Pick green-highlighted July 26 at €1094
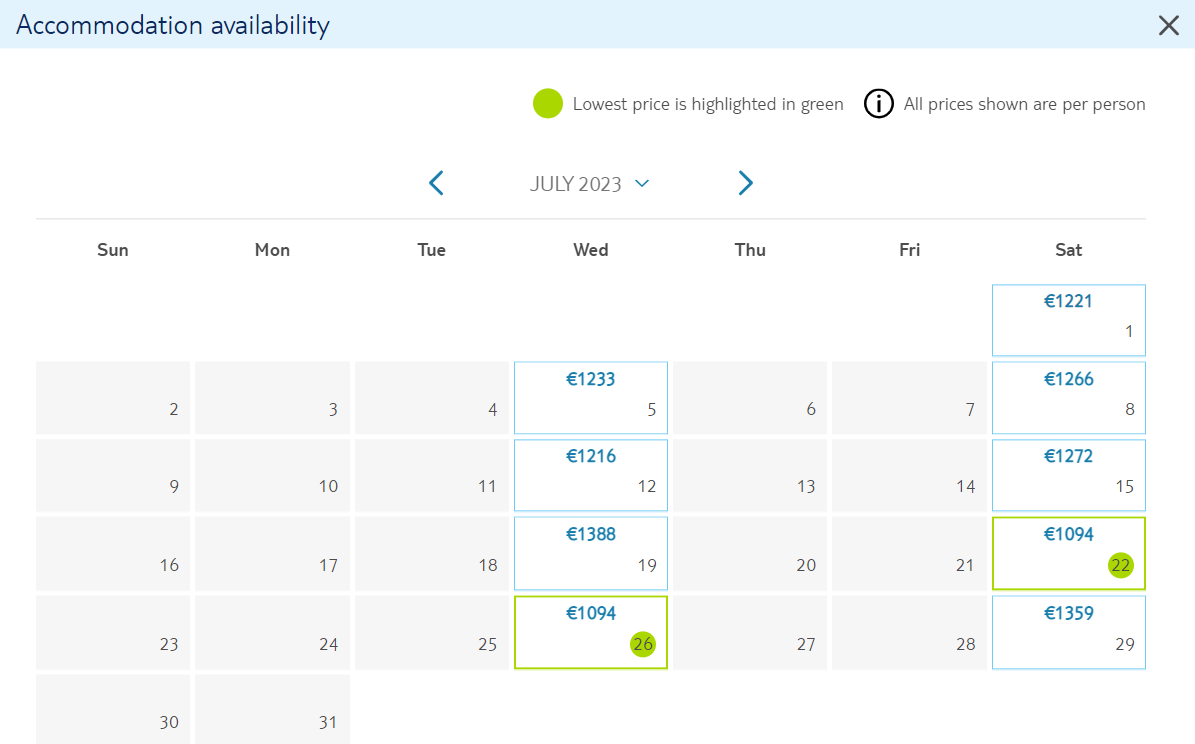 click(x=591, y=633)
